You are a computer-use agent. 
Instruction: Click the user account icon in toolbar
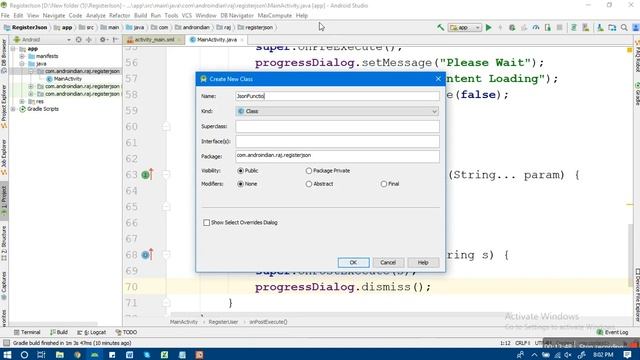click(x=636, y=27)
